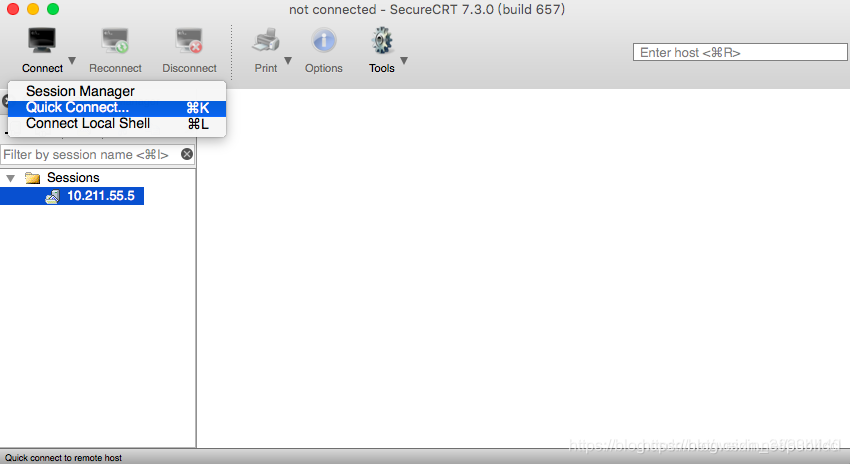Click the green zoom window button
Viewport: 850px width, 464px height.
point(53,9)
